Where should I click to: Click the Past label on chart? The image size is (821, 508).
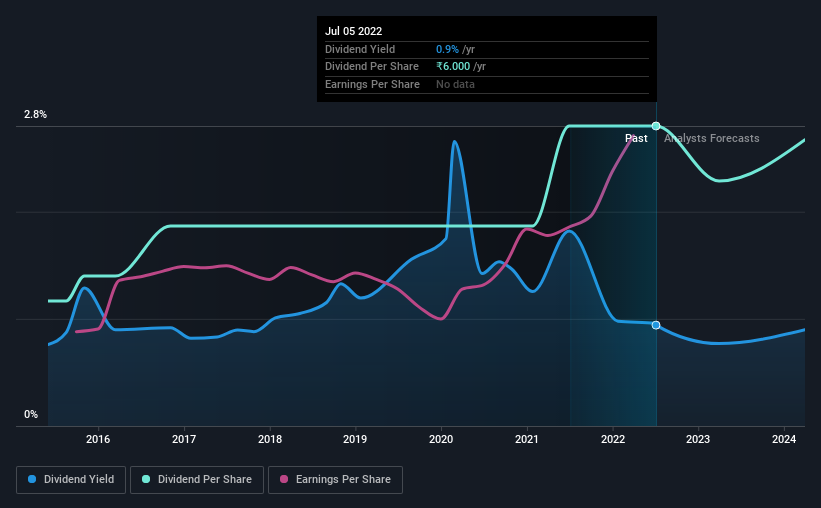636,138
